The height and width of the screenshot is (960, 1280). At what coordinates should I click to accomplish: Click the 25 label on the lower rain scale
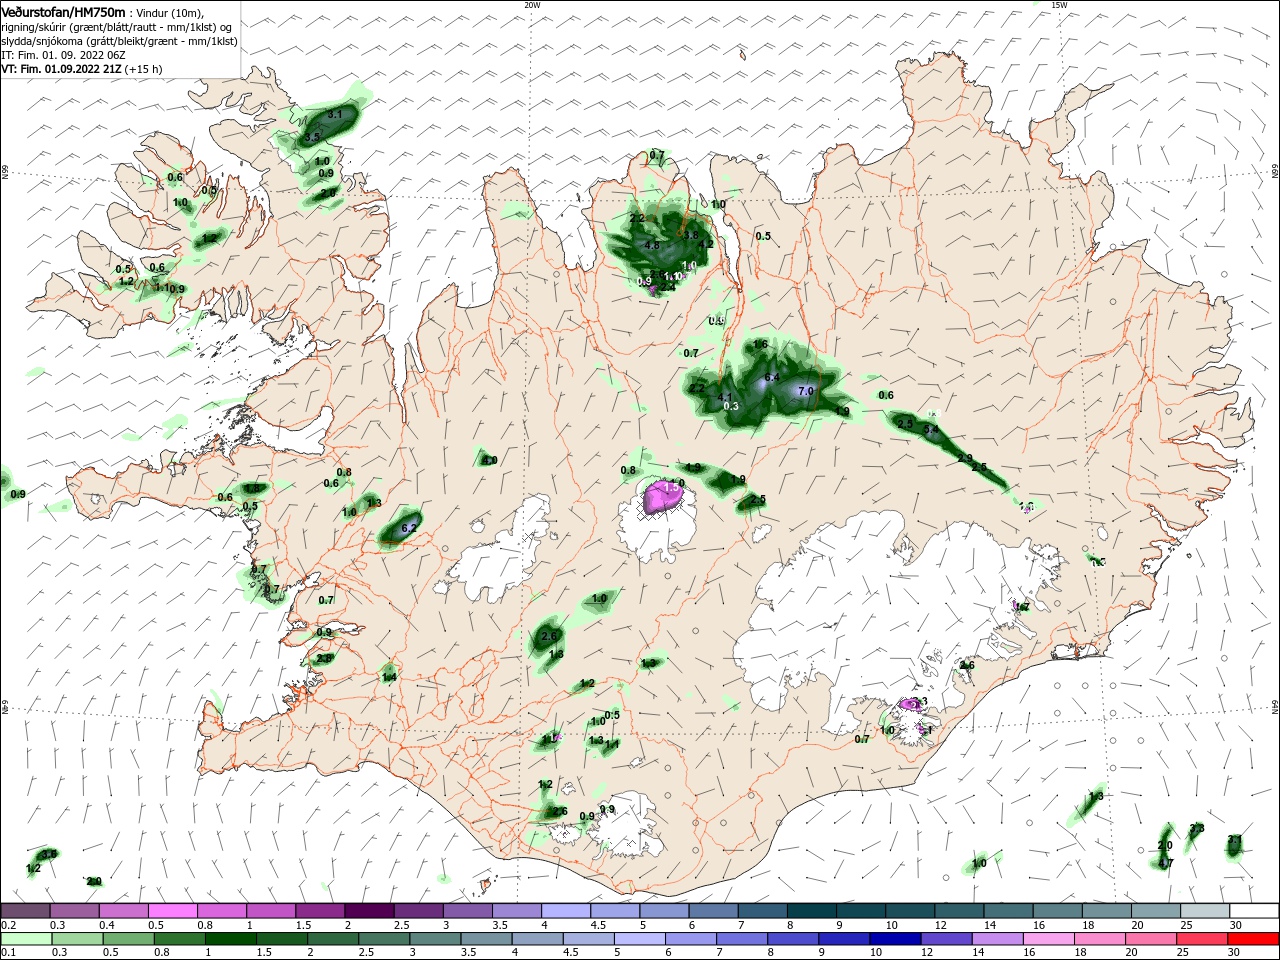[1183, 953]
